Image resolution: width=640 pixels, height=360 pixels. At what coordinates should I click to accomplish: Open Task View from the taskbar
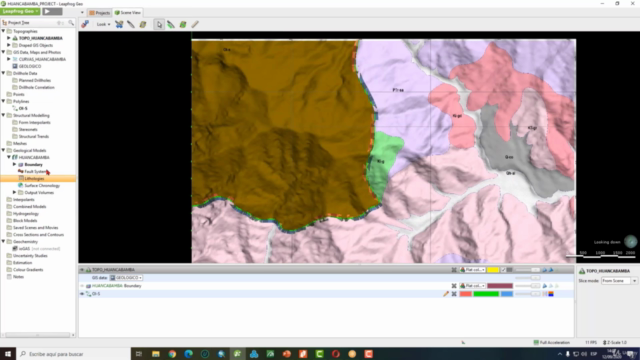click(139, 354)
